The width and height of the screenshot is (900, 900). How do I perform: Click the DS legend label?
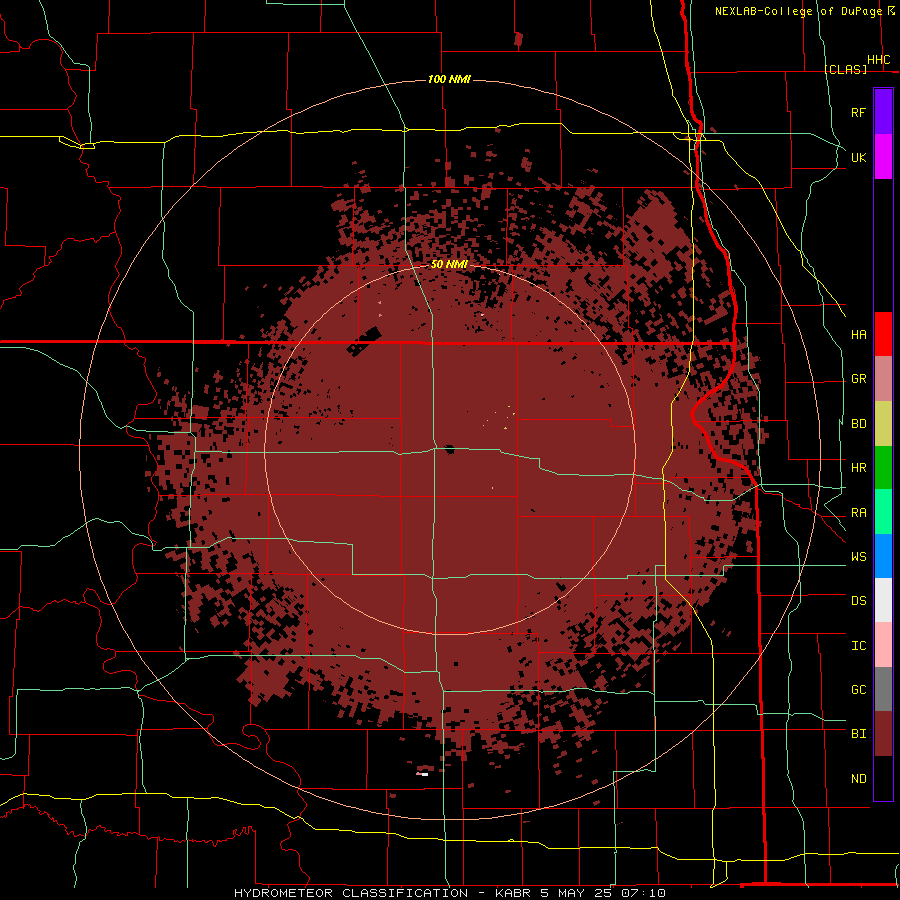pos(858,600)
